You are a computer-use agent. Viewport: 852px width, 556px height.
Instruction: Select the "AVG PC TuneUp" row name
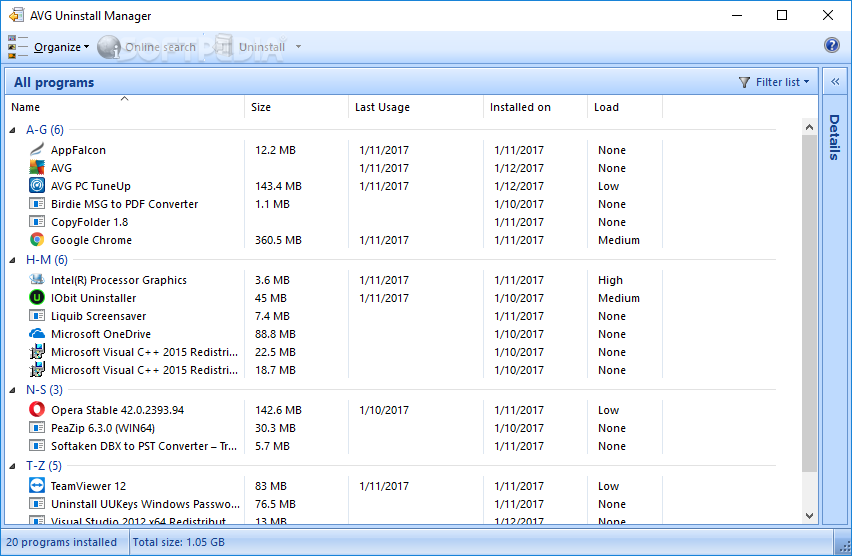tap(91, 186)
